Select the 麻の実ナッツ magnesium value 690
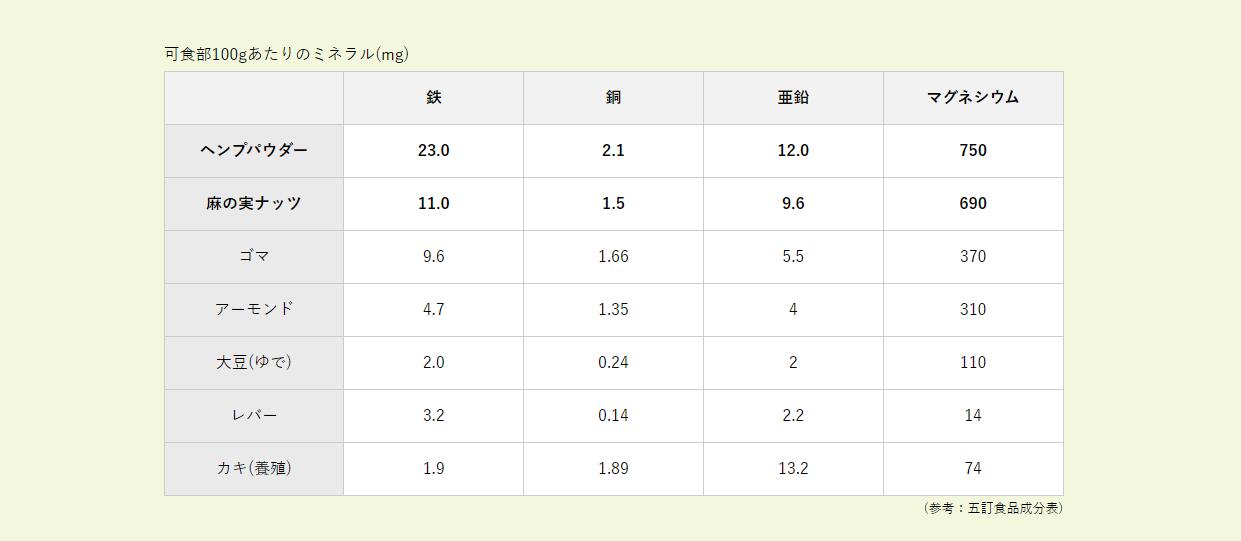Screen dimensions: 1241x541 (972, 203)
